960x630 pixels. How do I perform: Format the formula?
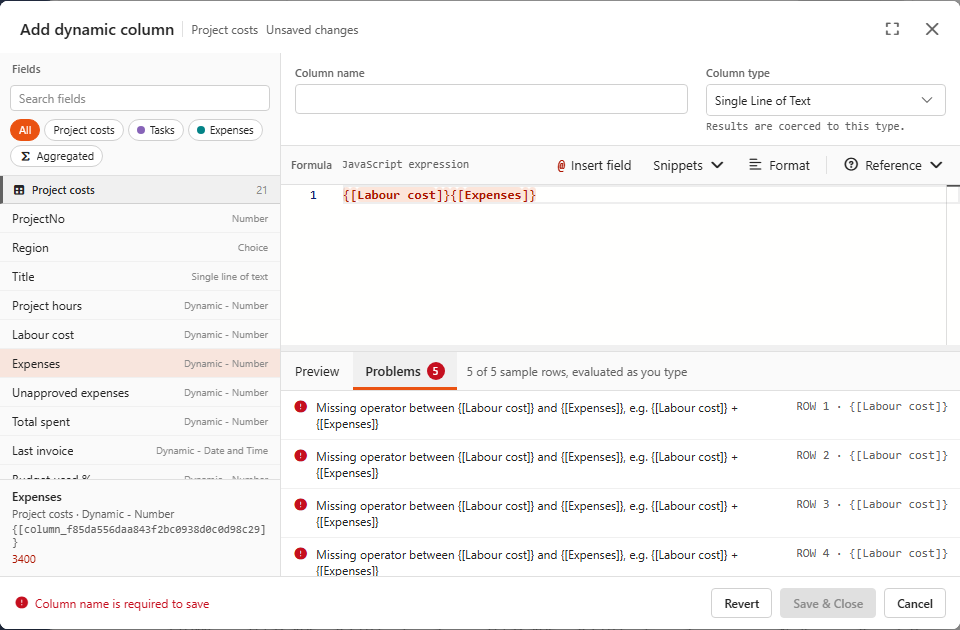click(779, 165)
